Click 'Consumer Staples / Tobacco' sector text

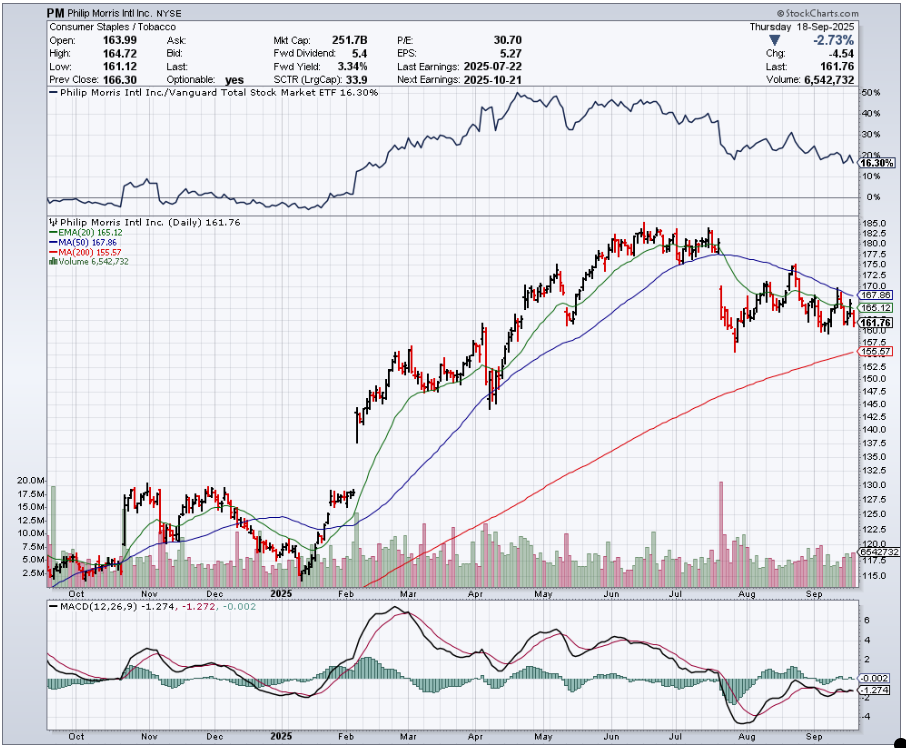point(113,27)
